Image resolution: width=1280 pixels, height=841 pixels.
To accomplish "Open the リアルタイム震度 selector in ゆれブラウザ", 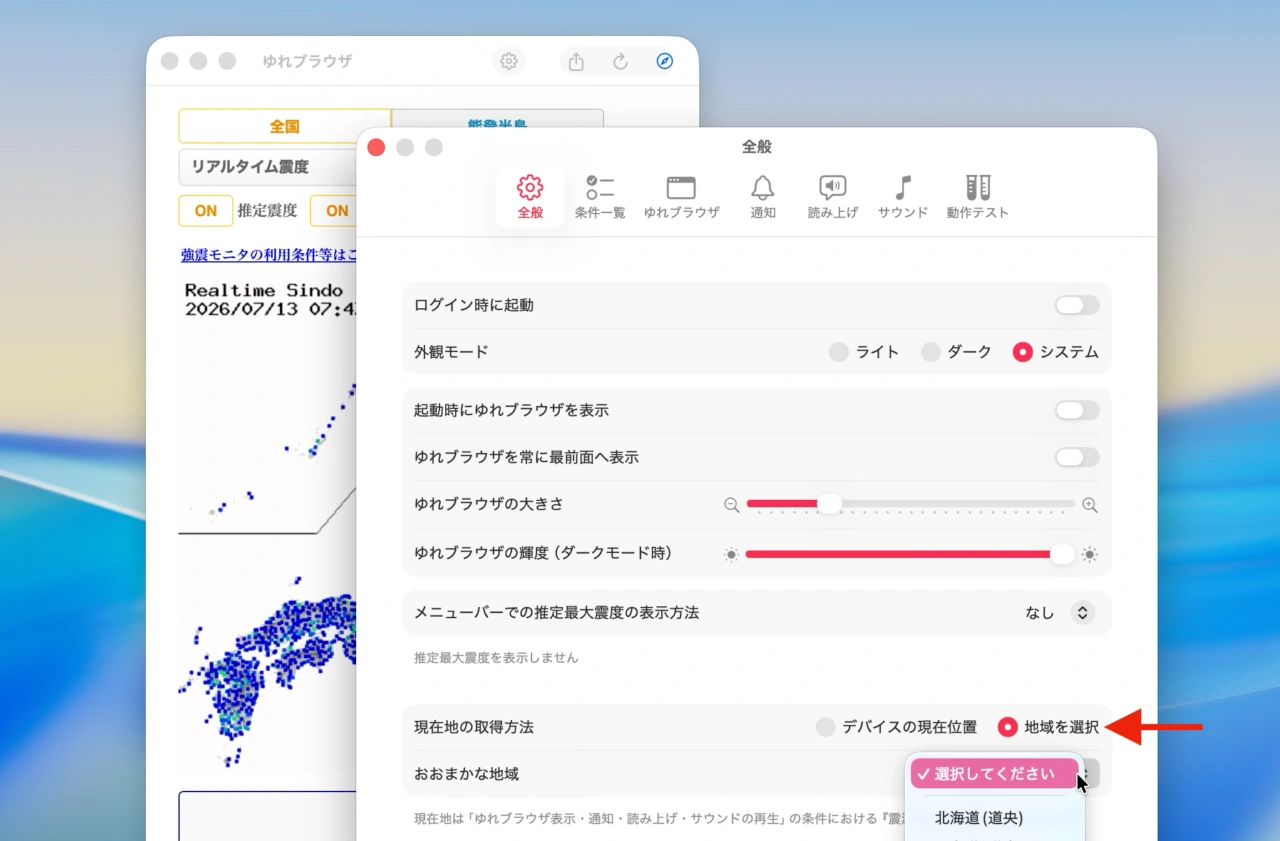I will point(267,168).
